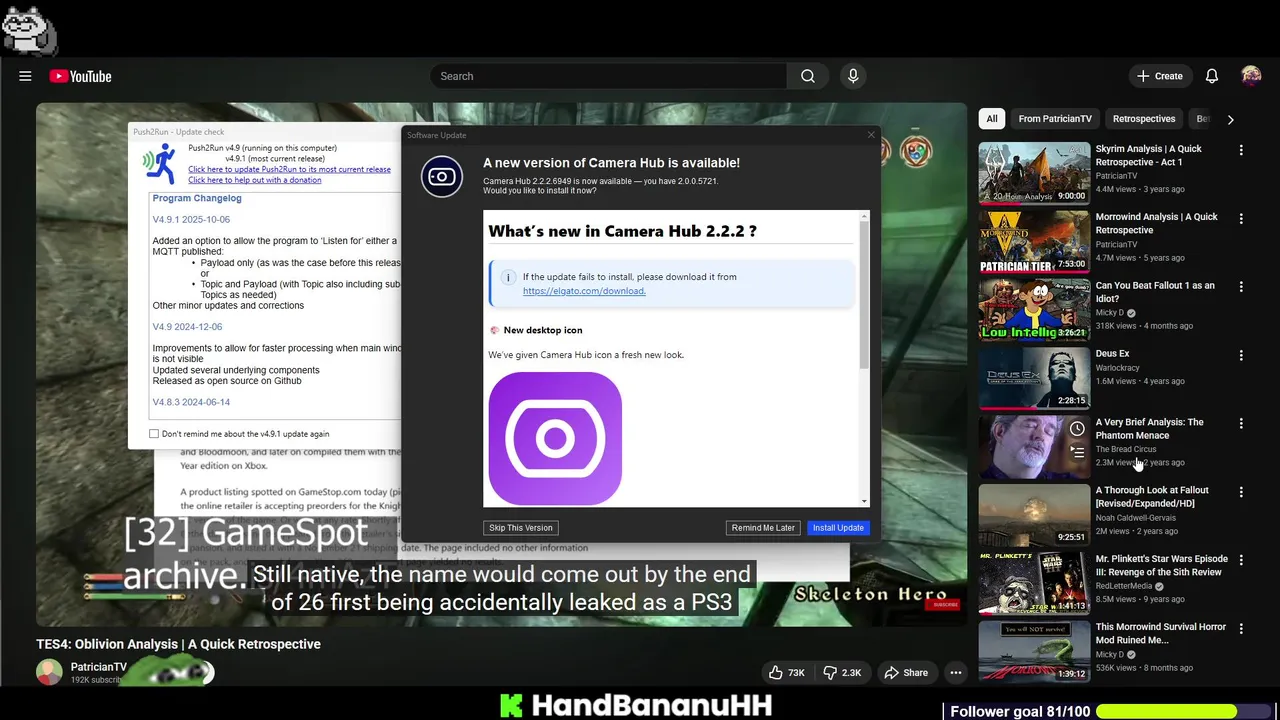Click the purple Camera Hub icon image
This screenshot has height=720, width=1280.
point(555,438)
